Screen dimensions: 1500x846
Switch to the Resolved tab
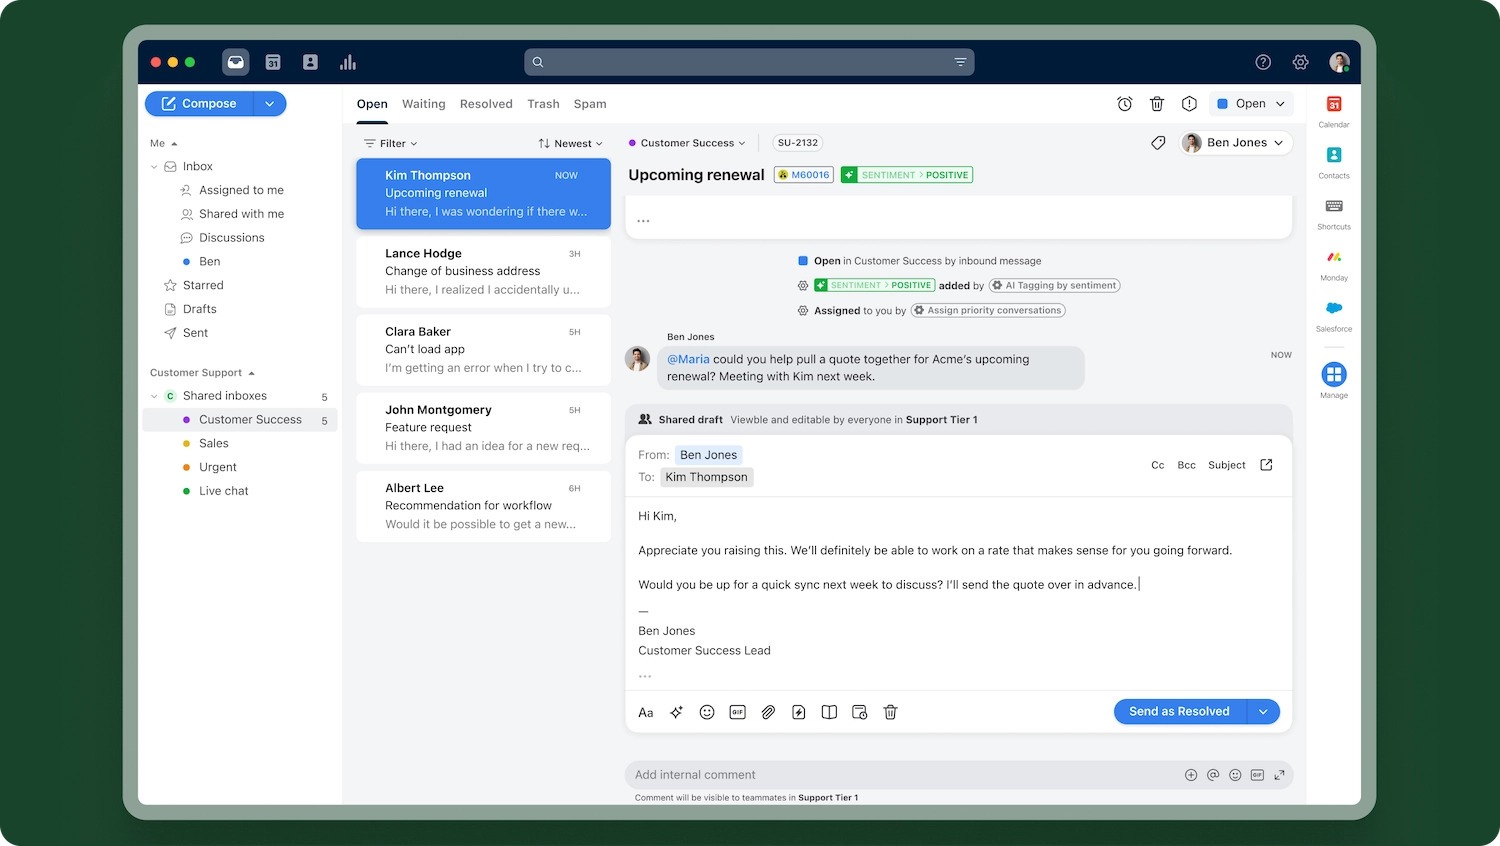(486, 104)
